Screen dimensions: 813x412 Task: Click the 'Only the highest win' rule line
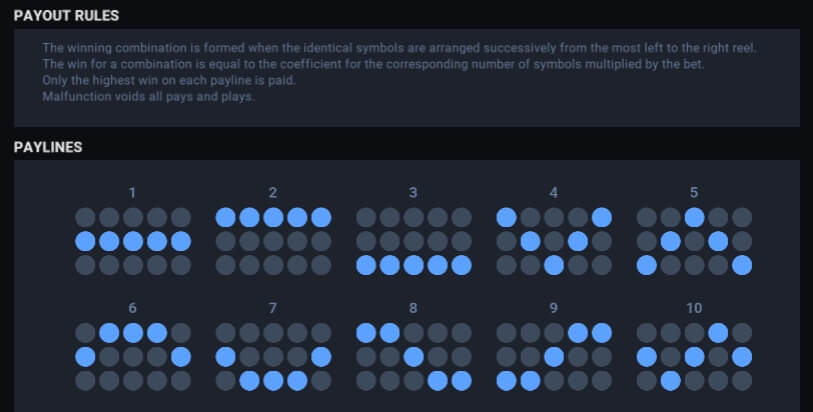169,80
